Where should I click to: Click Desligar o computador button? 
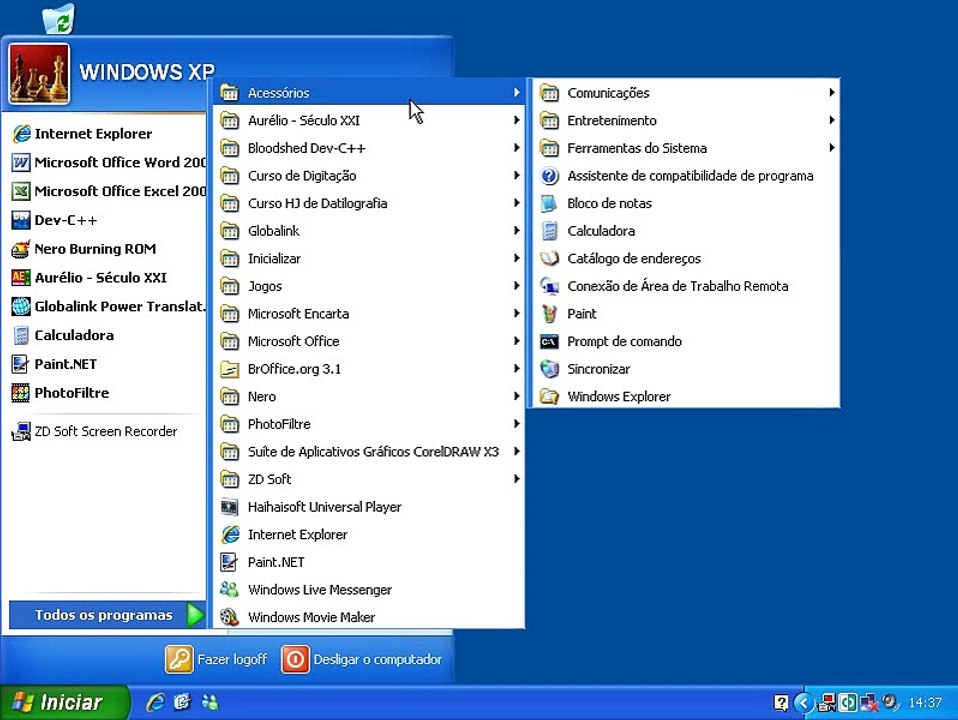(x=362, y=659)
